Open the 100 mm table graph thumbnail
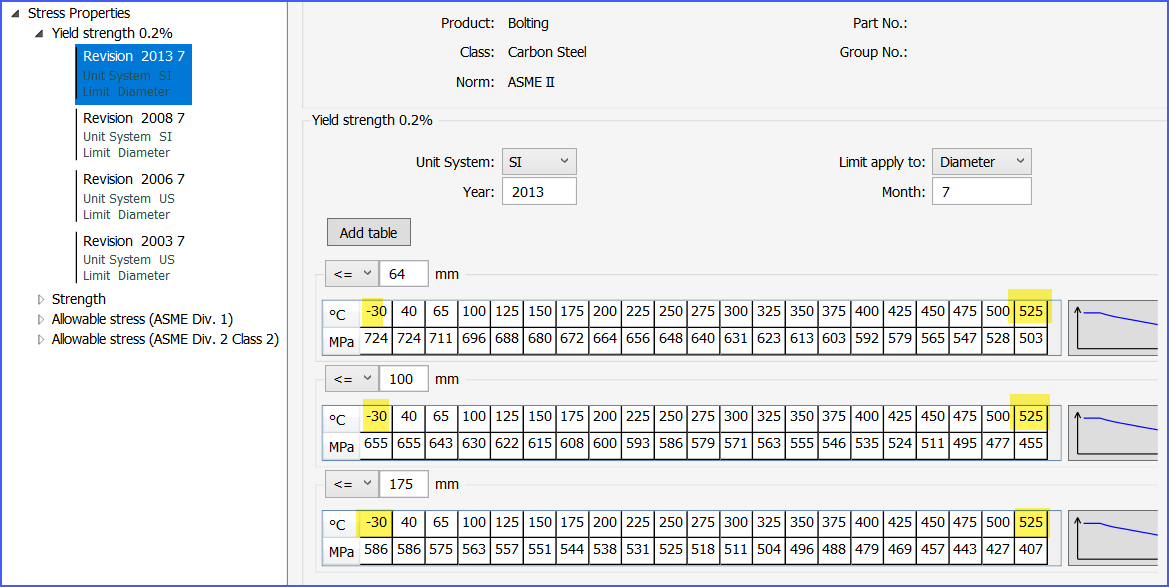 (1116, 433)
